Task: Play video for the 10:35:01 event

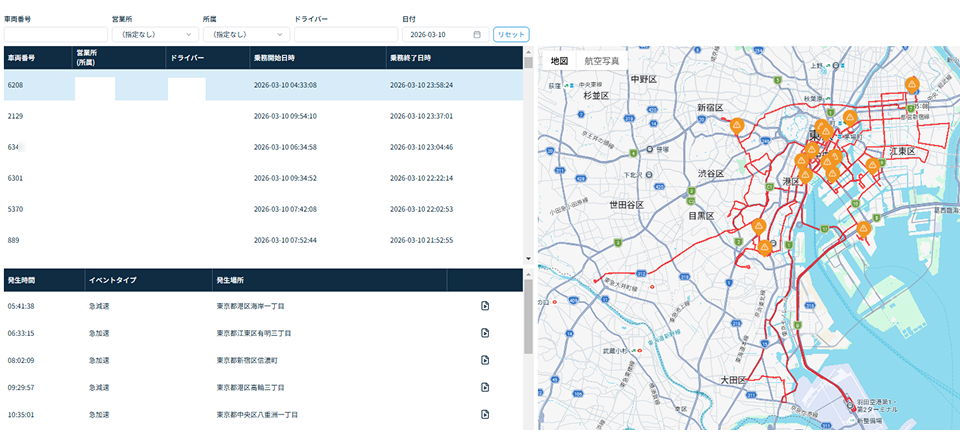Action: pos(485,414)
